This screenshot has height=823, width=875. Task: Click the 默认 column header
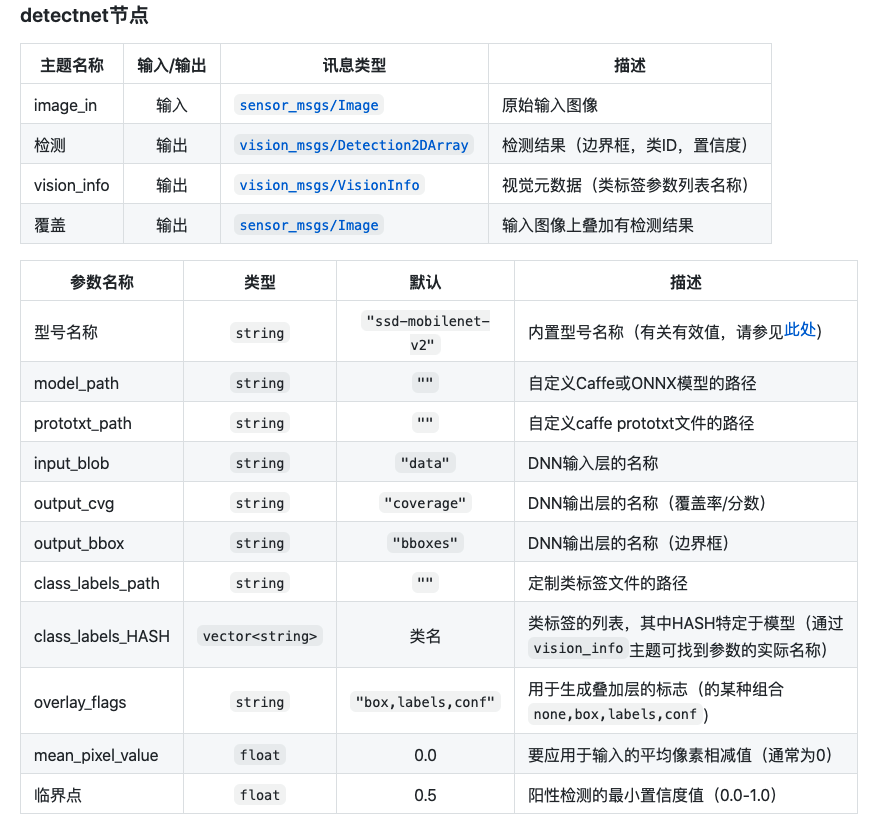[x=425, y=282]
